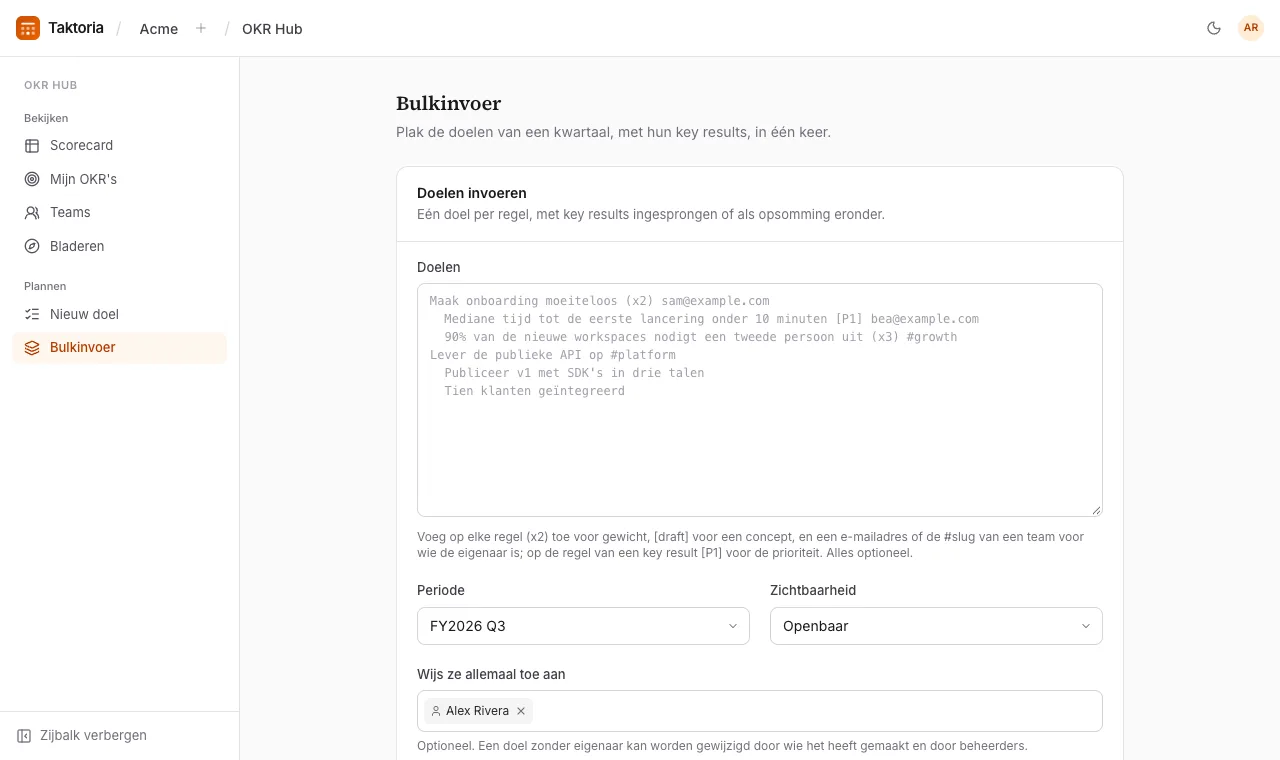Click the Bladeren compass icon
The image size is (1280, 760).
coord(32,246)
